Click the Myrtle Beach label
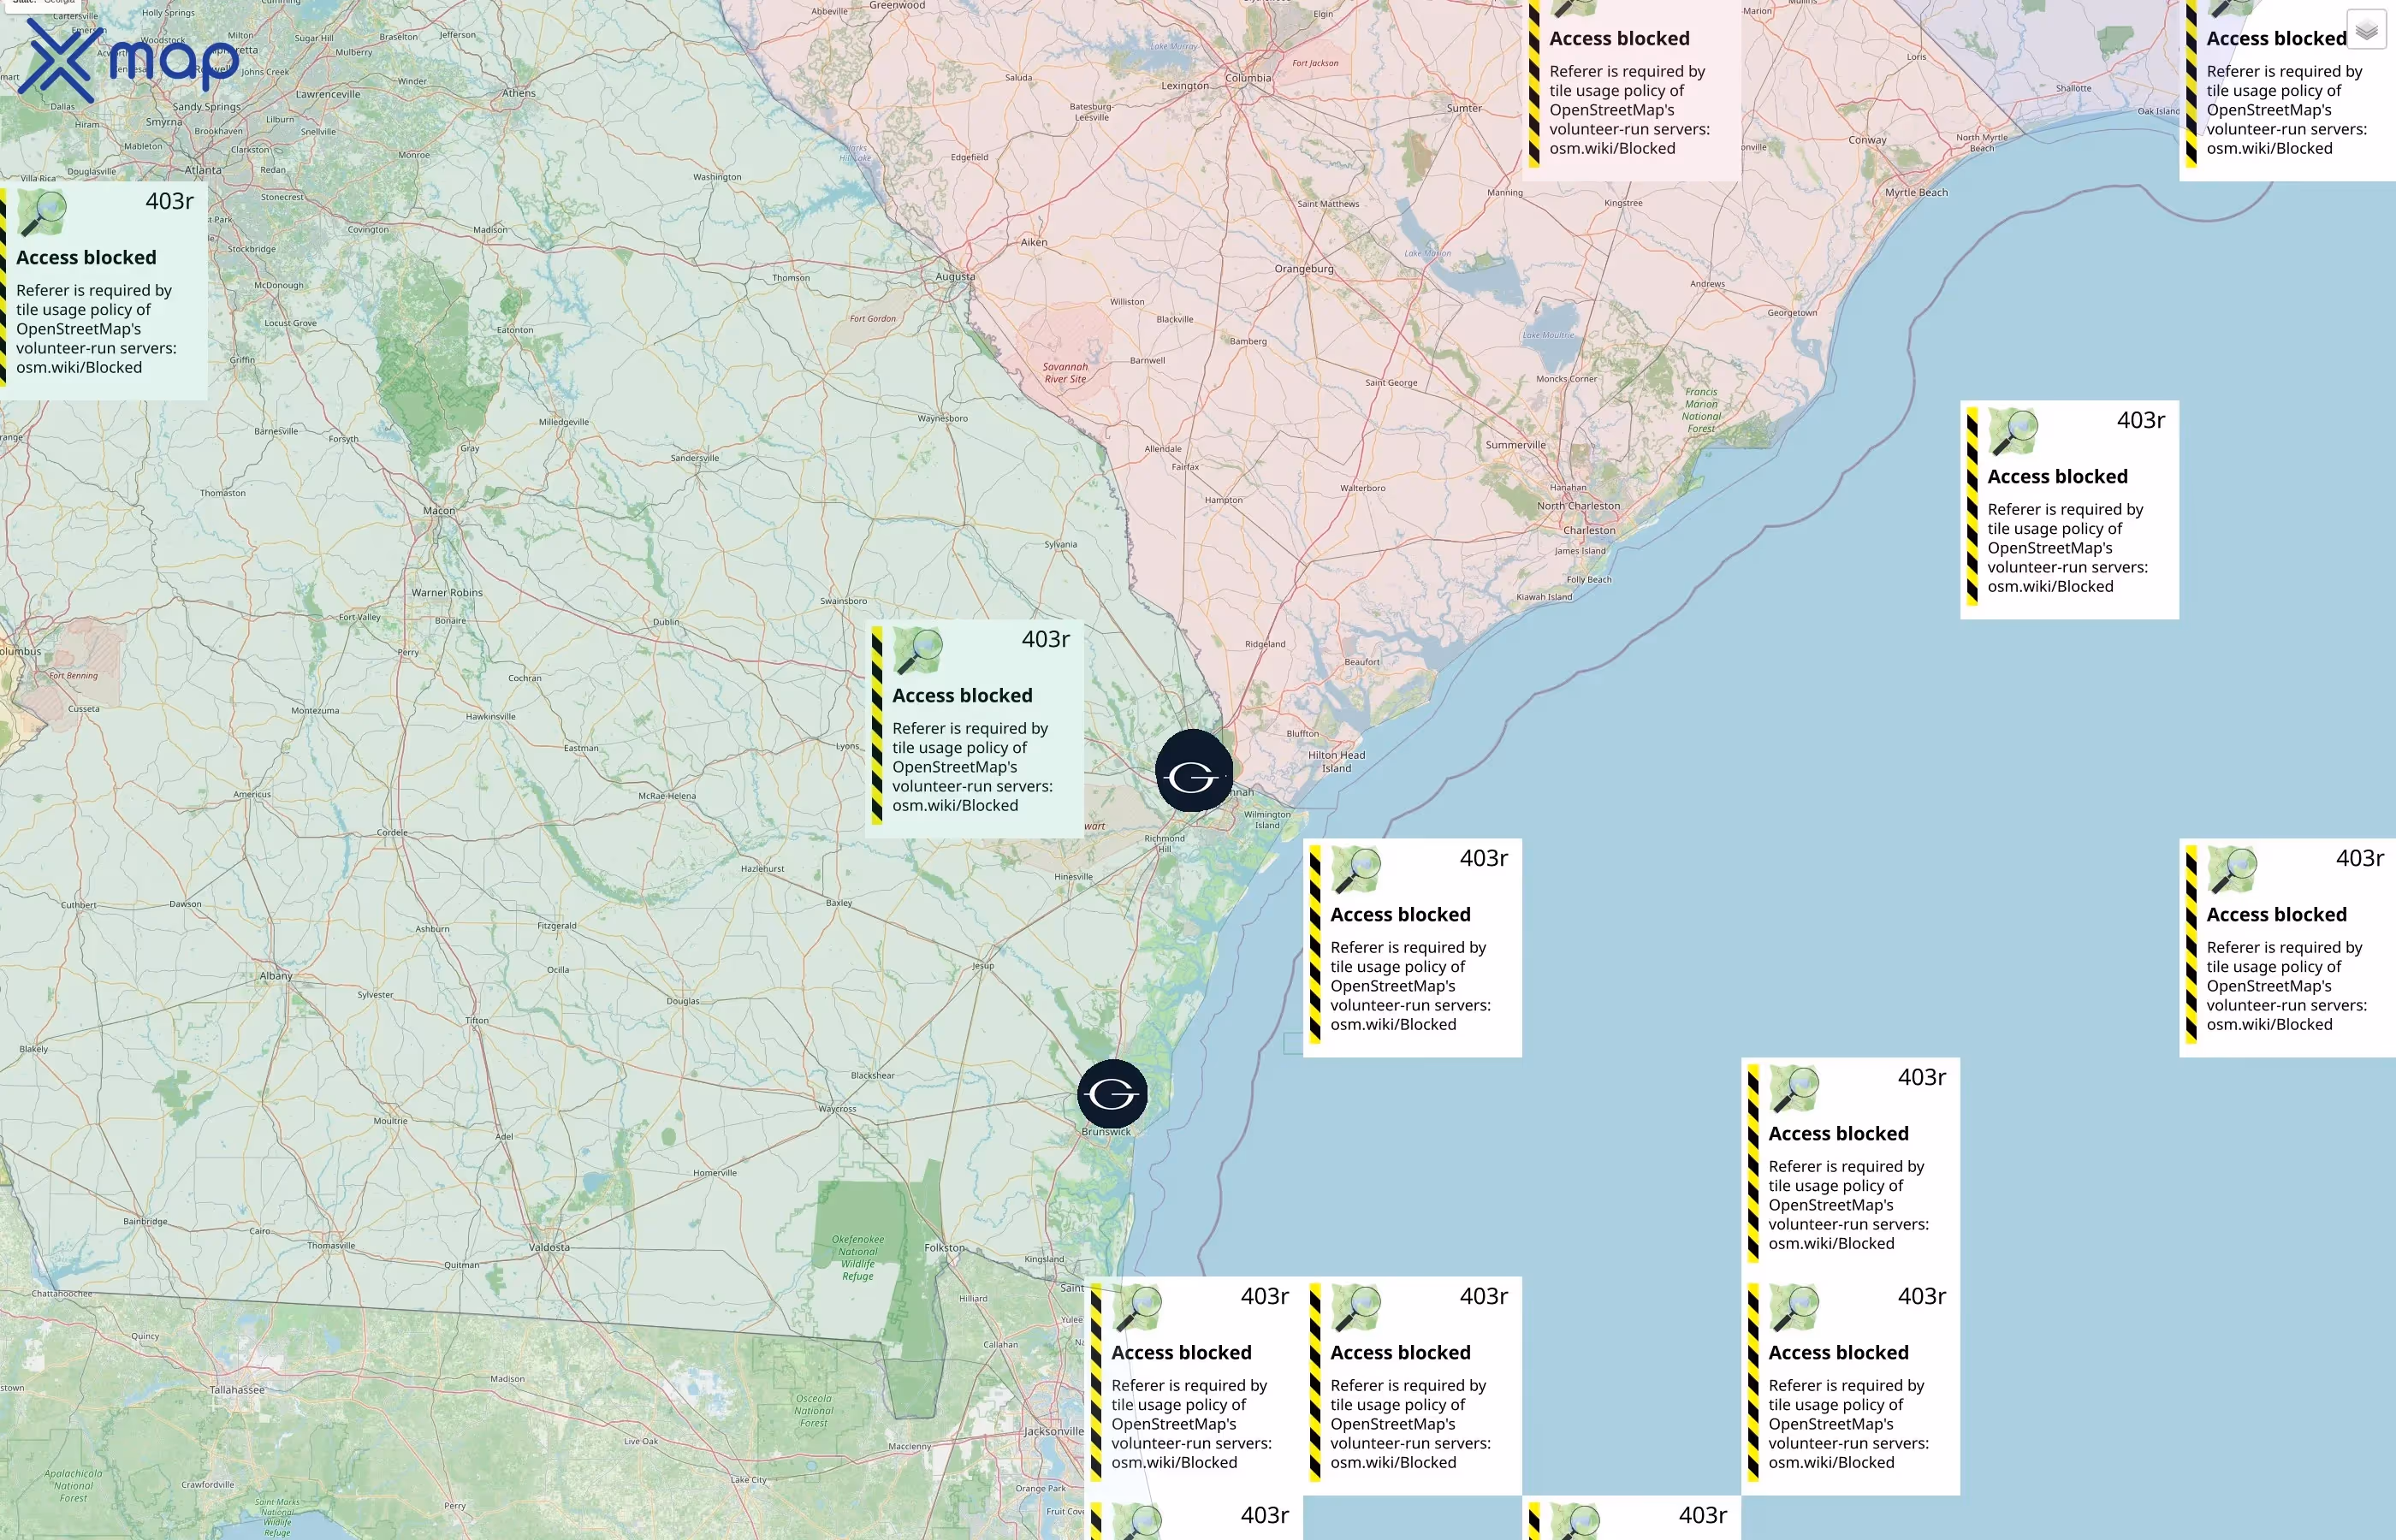This screenshot has width=2396, height=1540. click(1916, 193)
